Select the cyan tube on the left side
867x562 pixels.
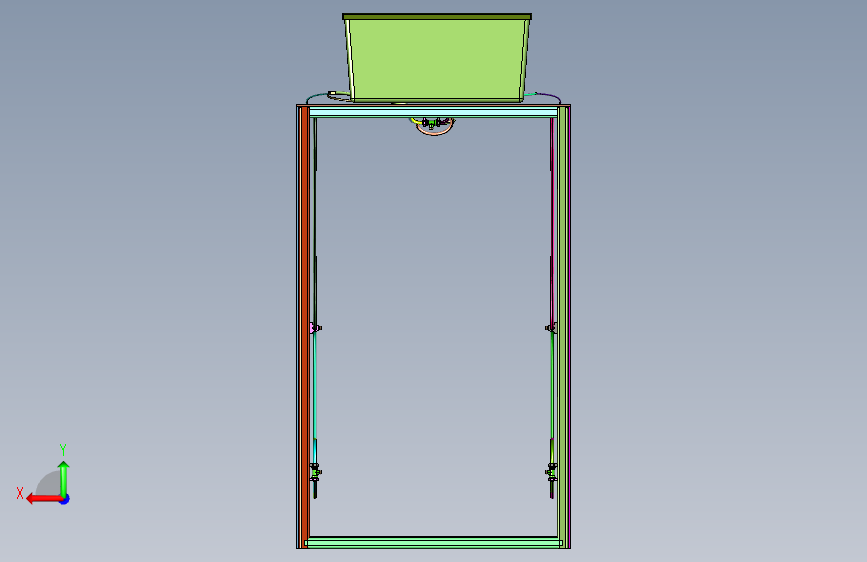pyautogui.click(x=315, y=387)
